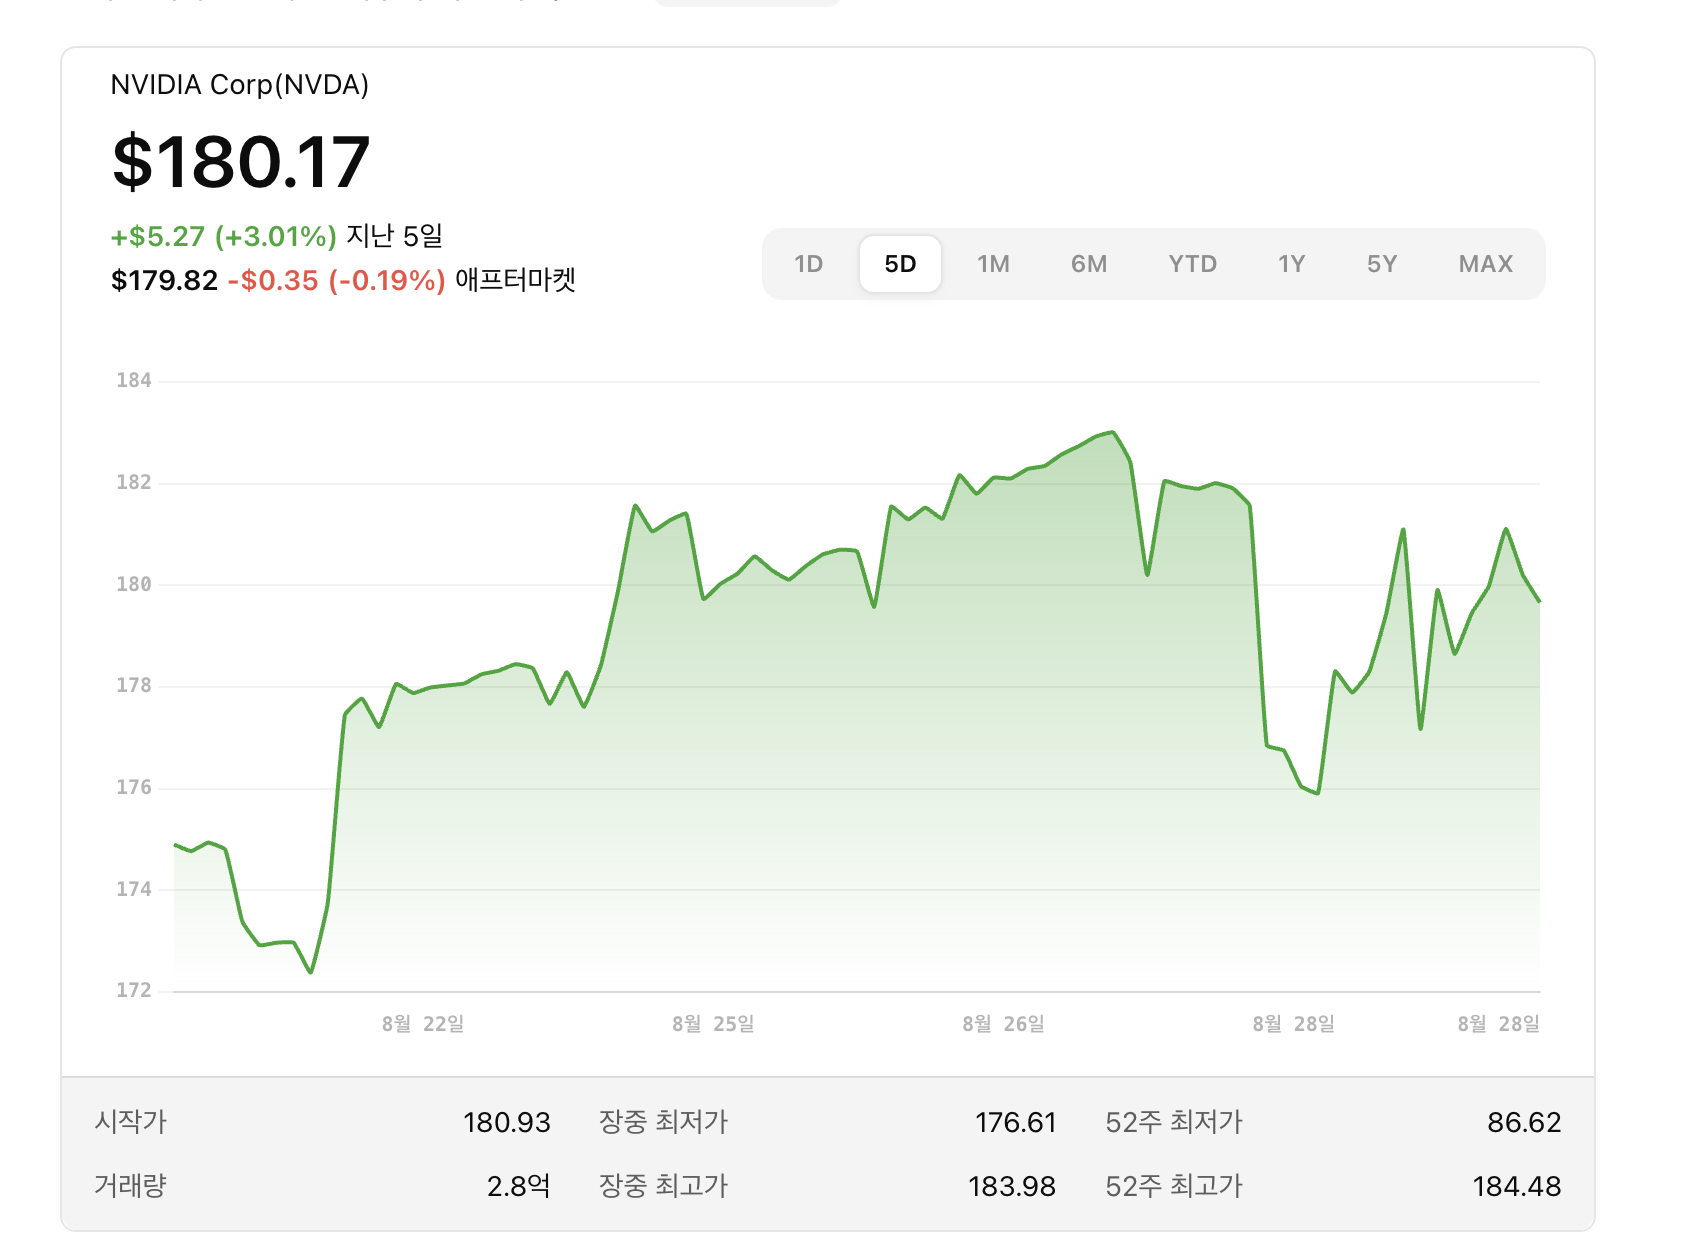Click the 174 y-axis label
Image resolution: width=1688 pixels, height=1250 pixels.
[134, 890]
